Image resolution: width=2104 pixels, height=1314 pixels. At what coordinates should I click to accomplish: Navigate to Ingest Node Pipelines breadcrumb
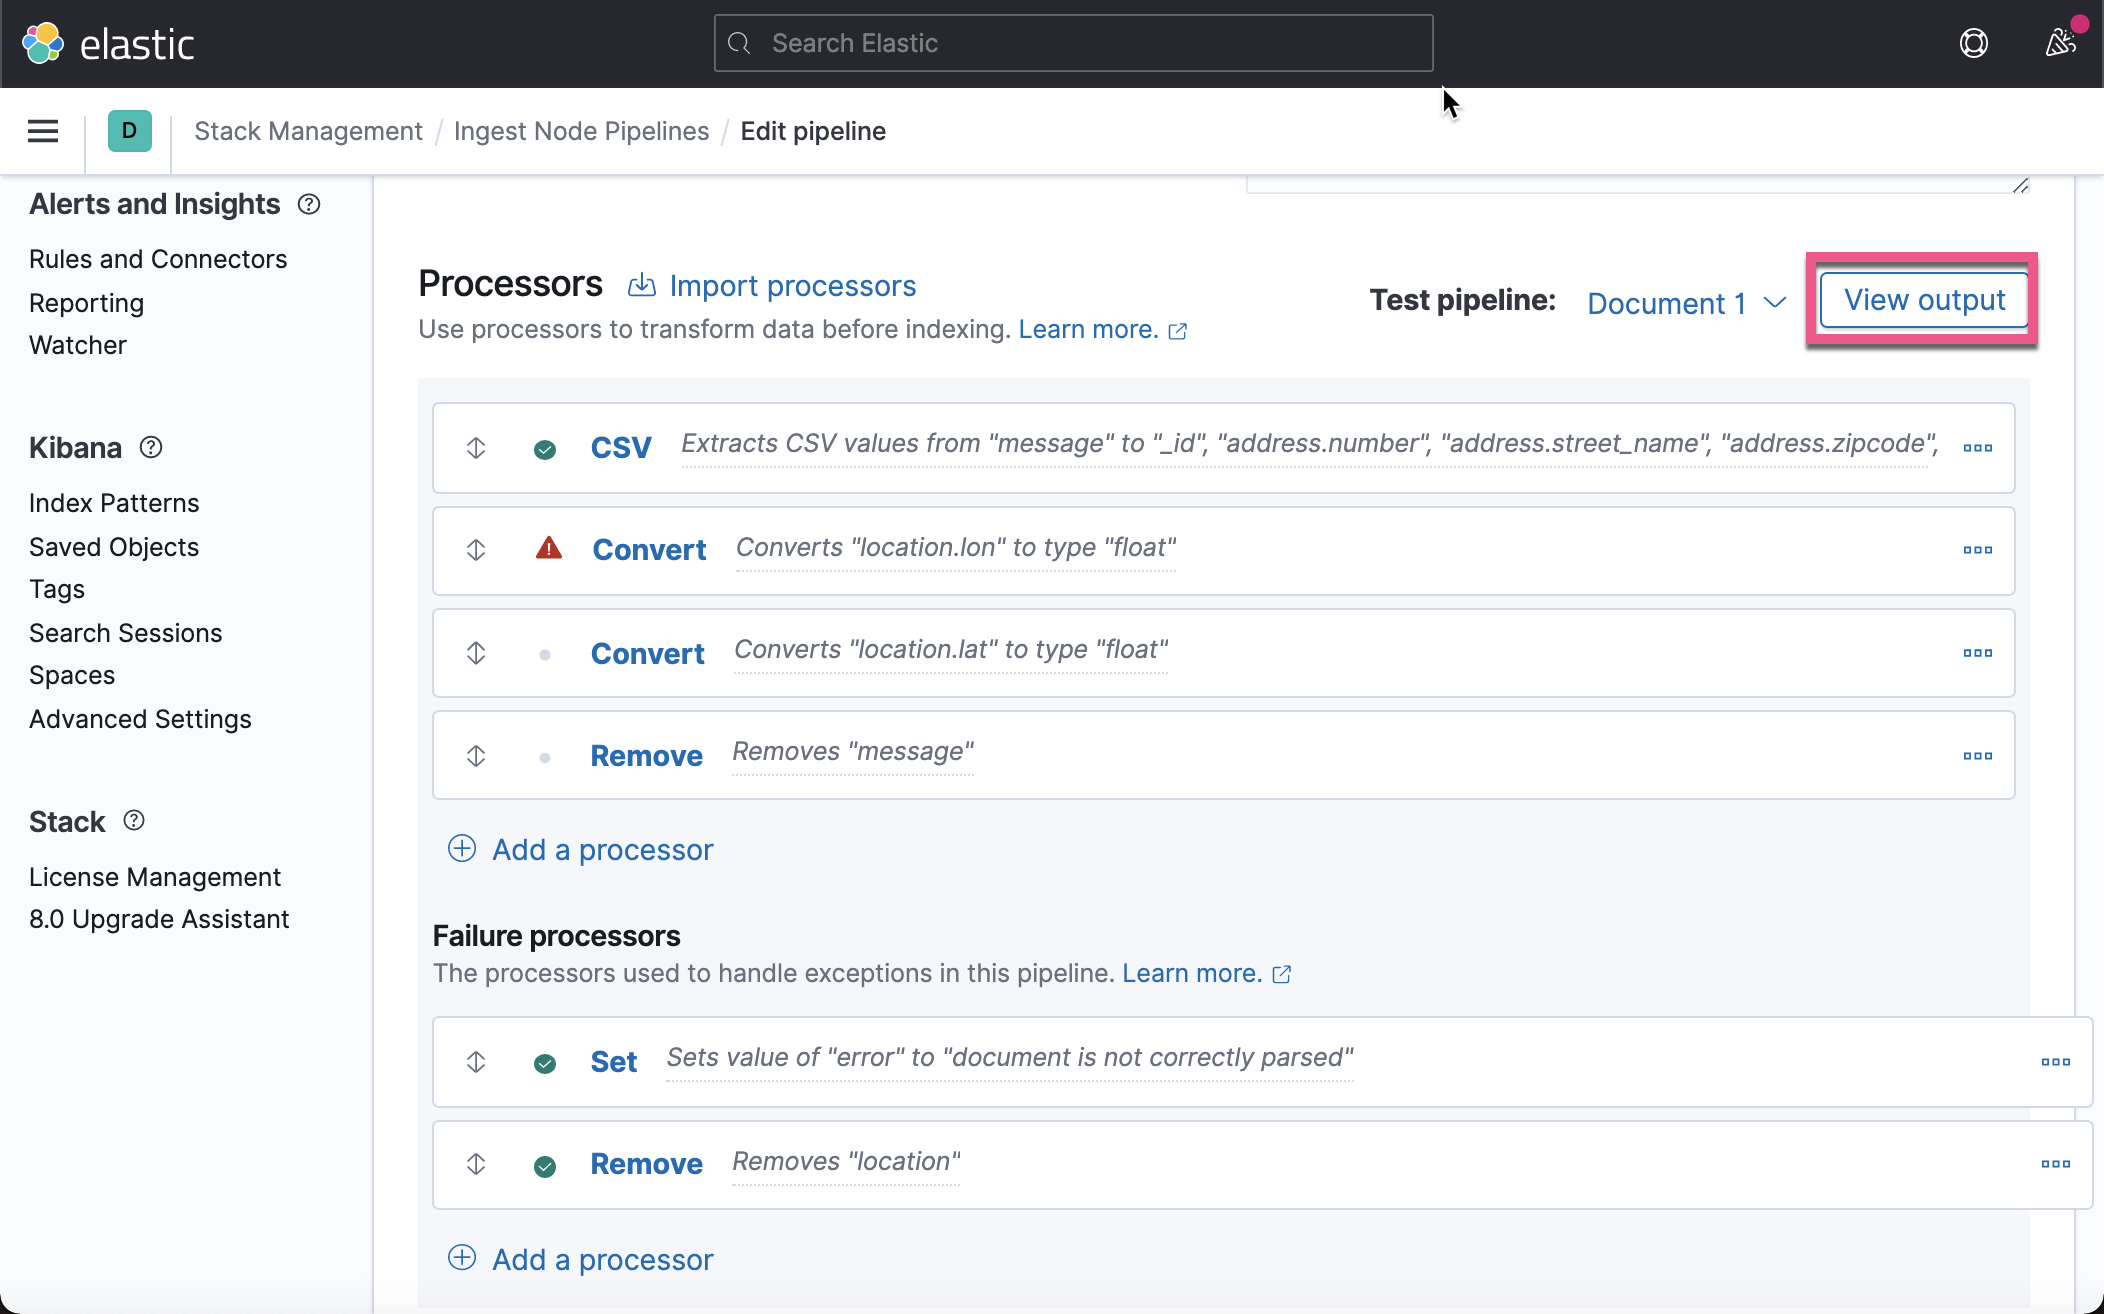pos(581,131)
